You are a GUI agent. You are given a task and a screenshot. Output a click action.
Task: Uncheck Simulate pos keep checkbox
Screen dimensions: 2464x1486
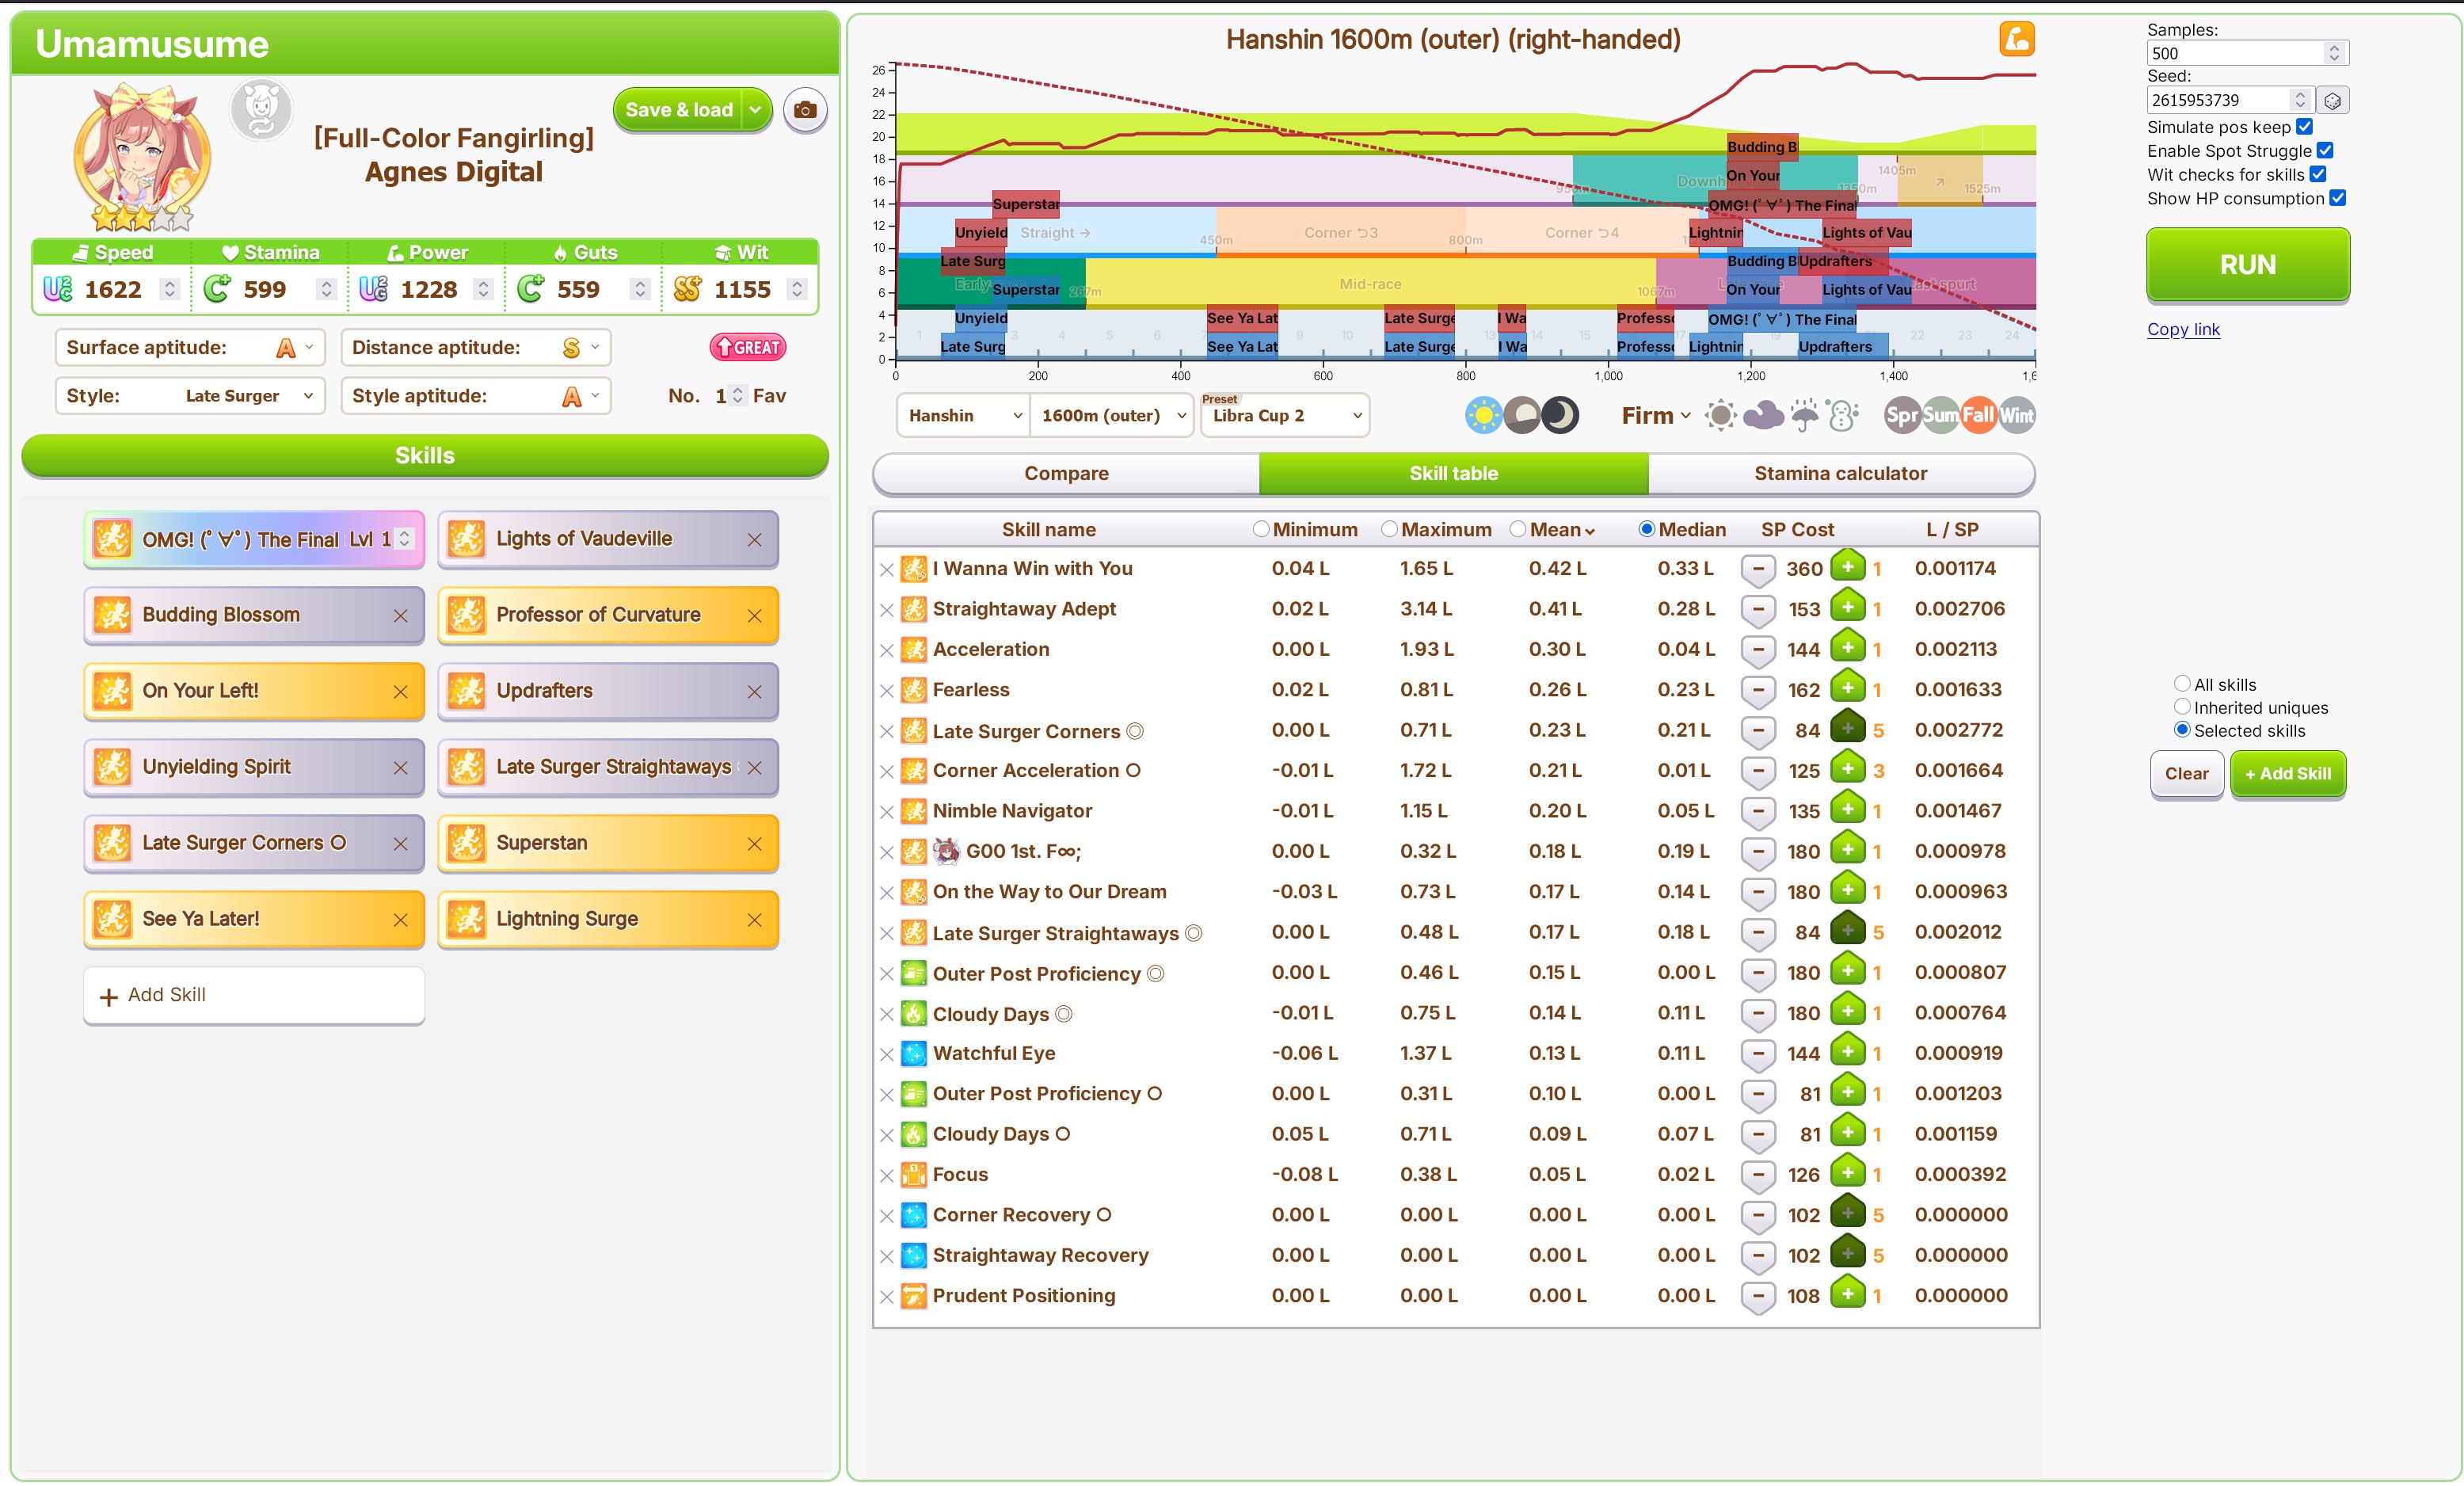(2305, 127)
